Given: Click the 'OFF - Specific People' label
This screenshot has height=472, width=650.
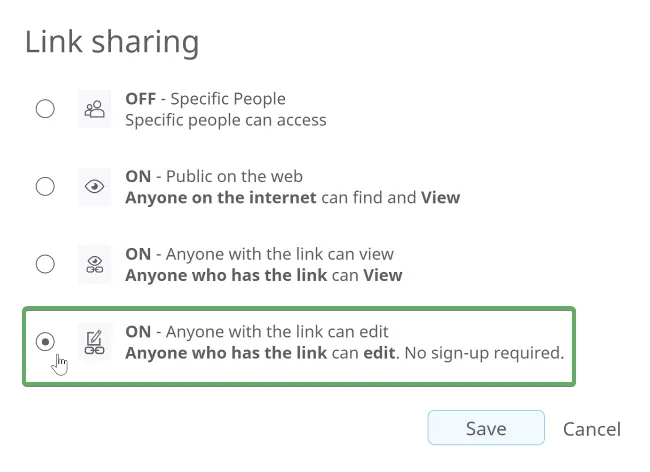Looking at the screenshot, I should coord(206,99).
